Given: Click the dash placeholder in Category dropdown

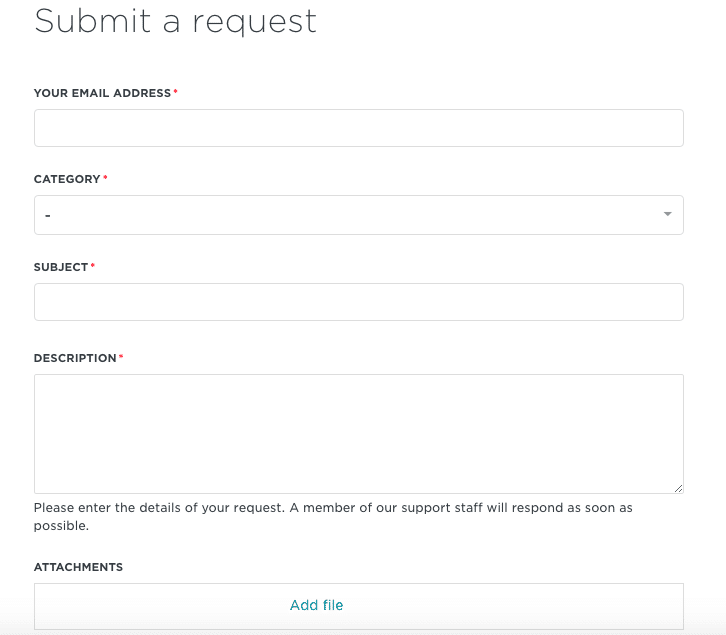Looking at the screenshot, I should click(48, 216).
